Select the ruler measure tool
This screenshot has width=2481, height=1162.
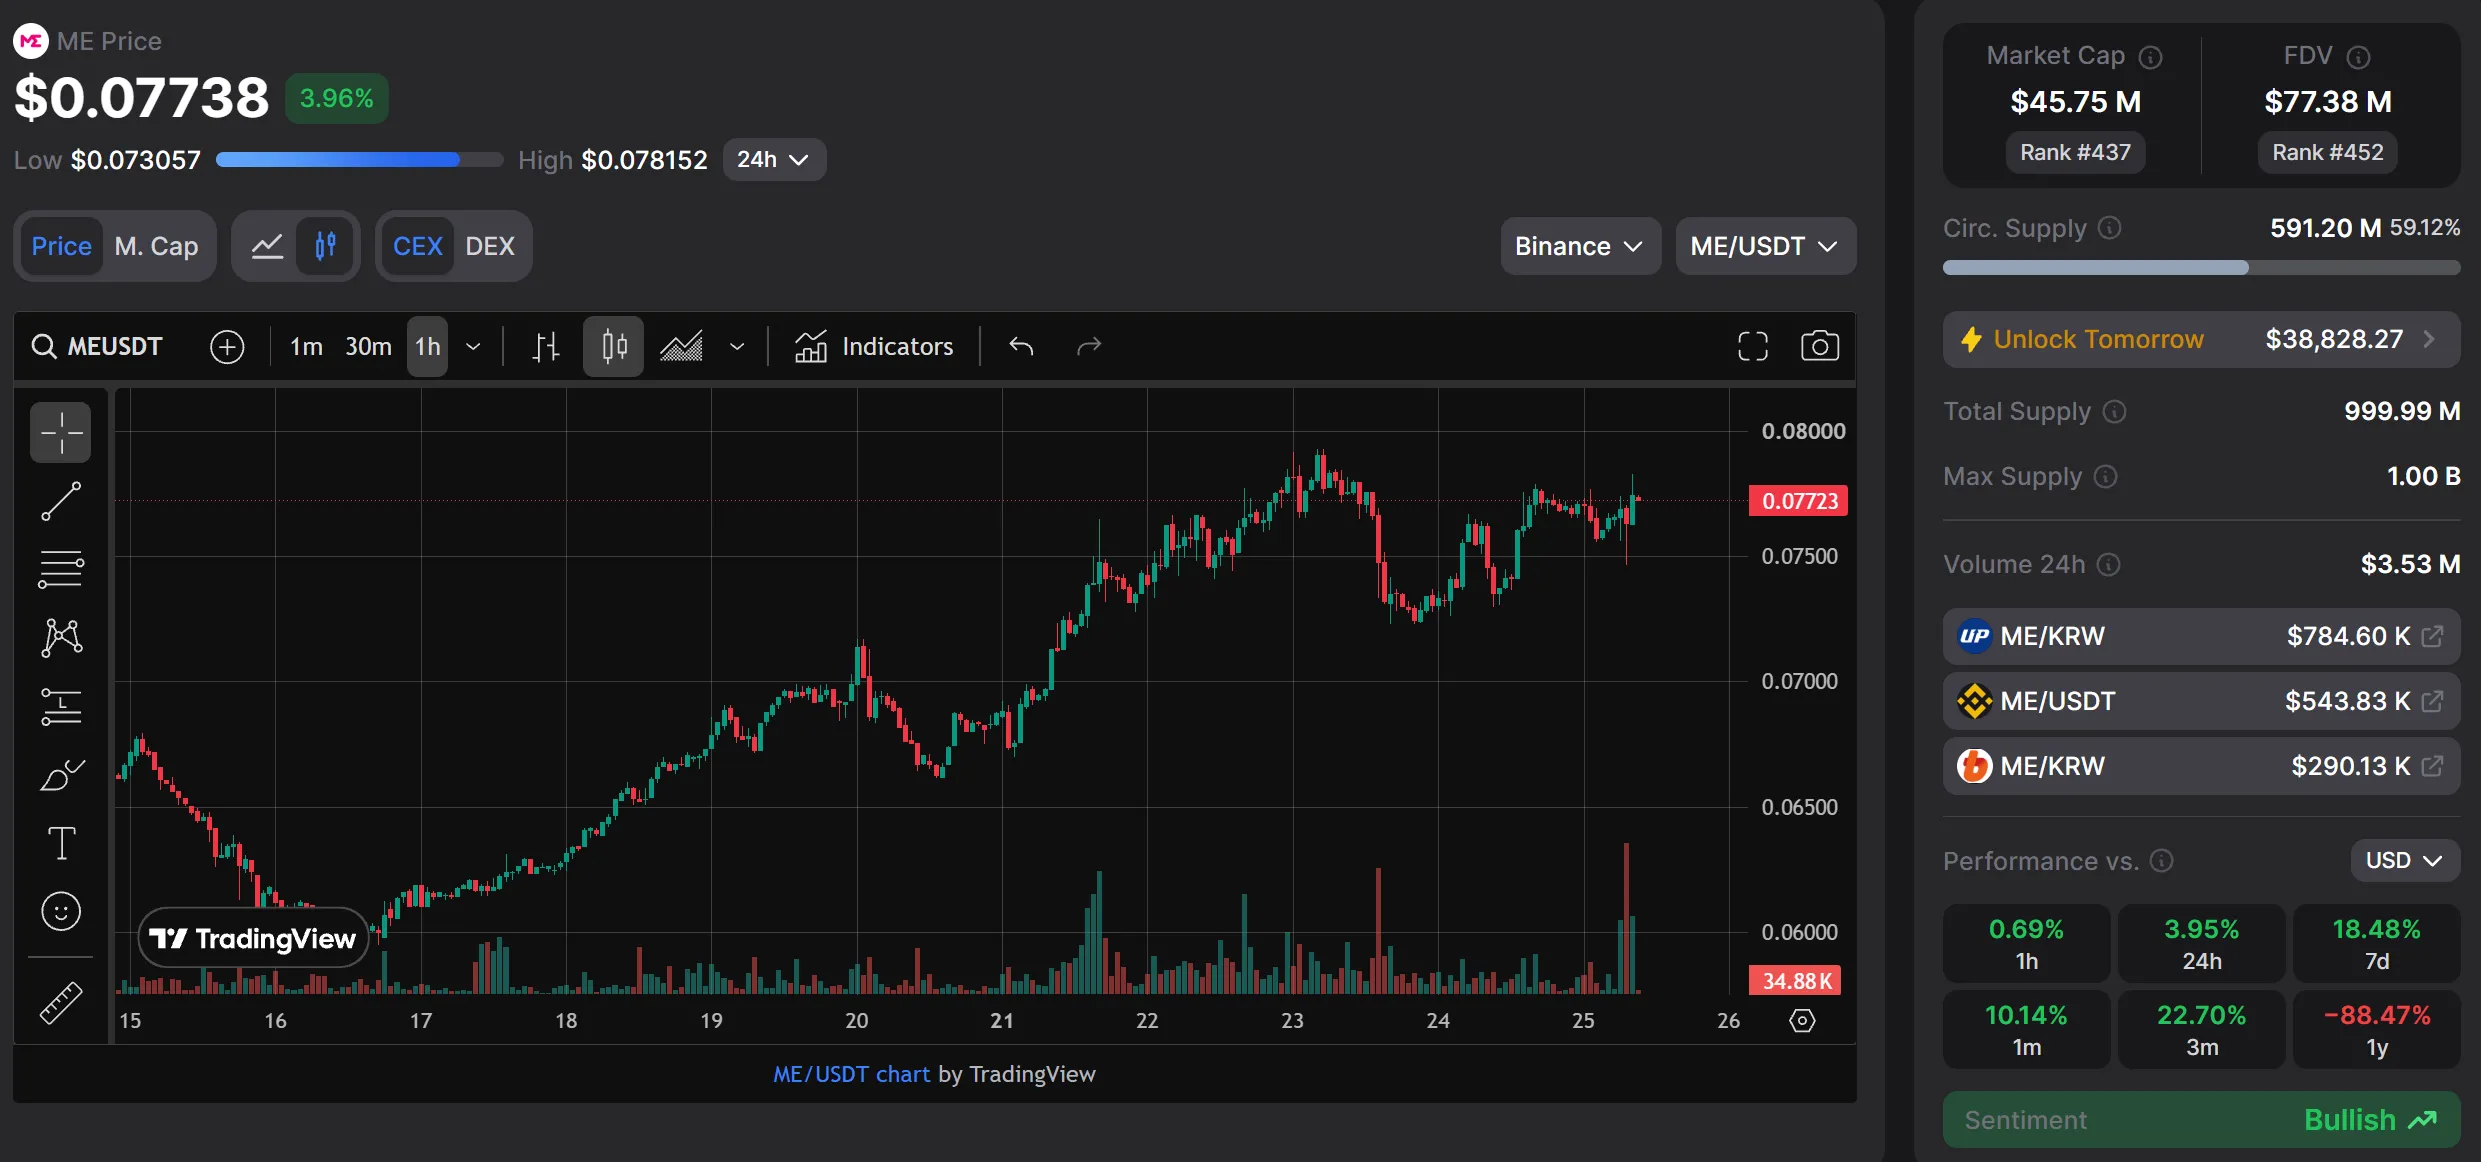point(61,1002)
